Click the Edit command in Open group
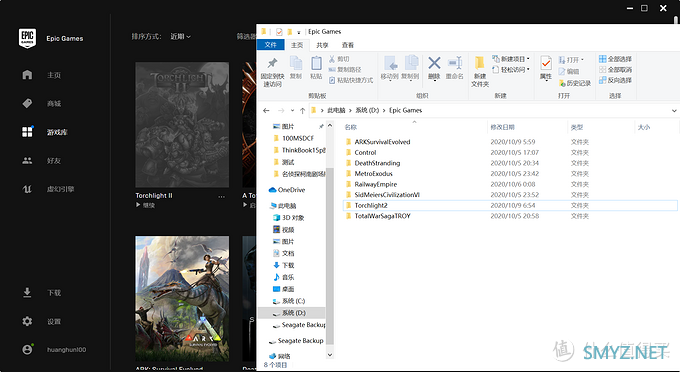 pos(569,72)
